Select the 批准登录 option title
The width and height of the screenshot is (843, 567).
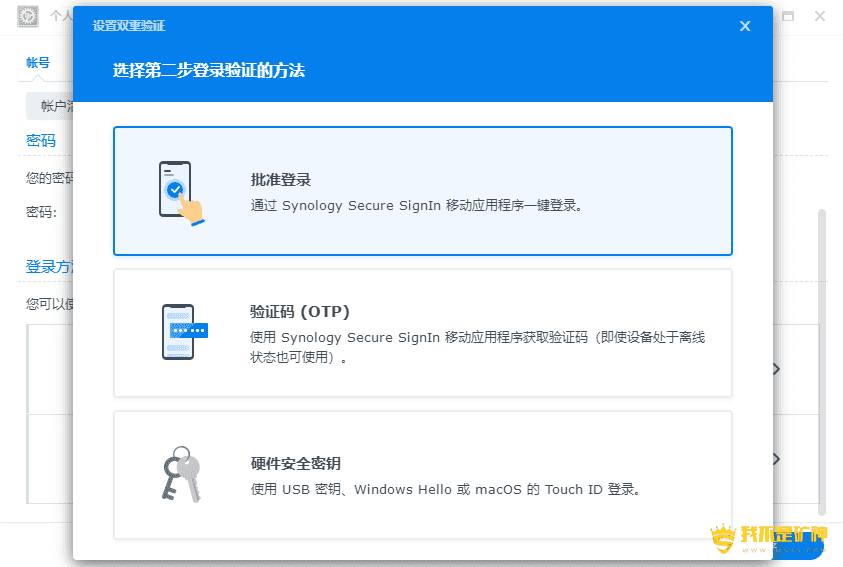coord(281,180)
